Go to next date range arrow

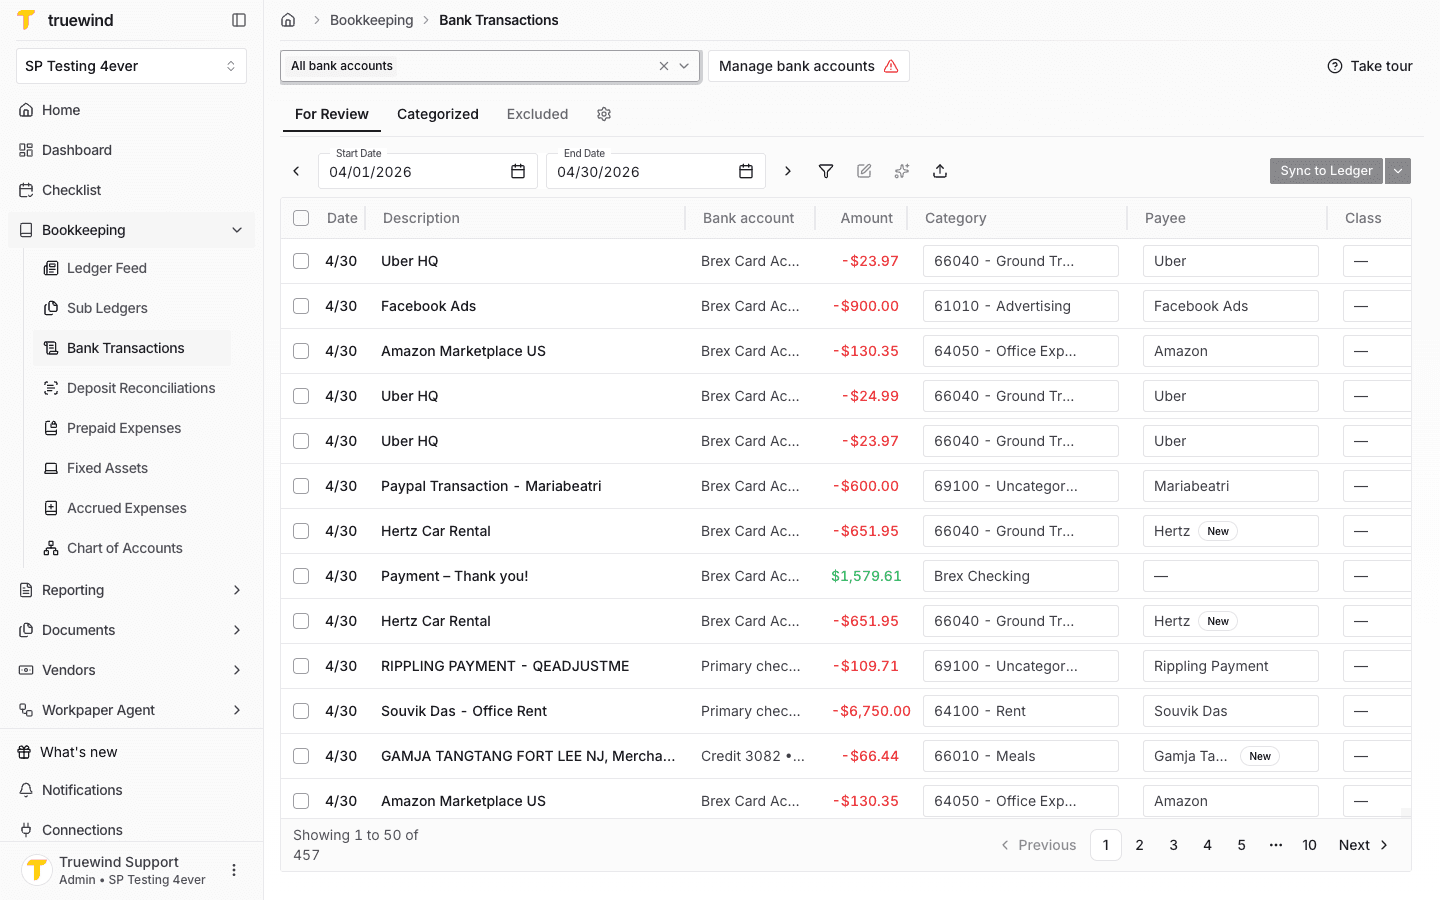click(788, 171)
